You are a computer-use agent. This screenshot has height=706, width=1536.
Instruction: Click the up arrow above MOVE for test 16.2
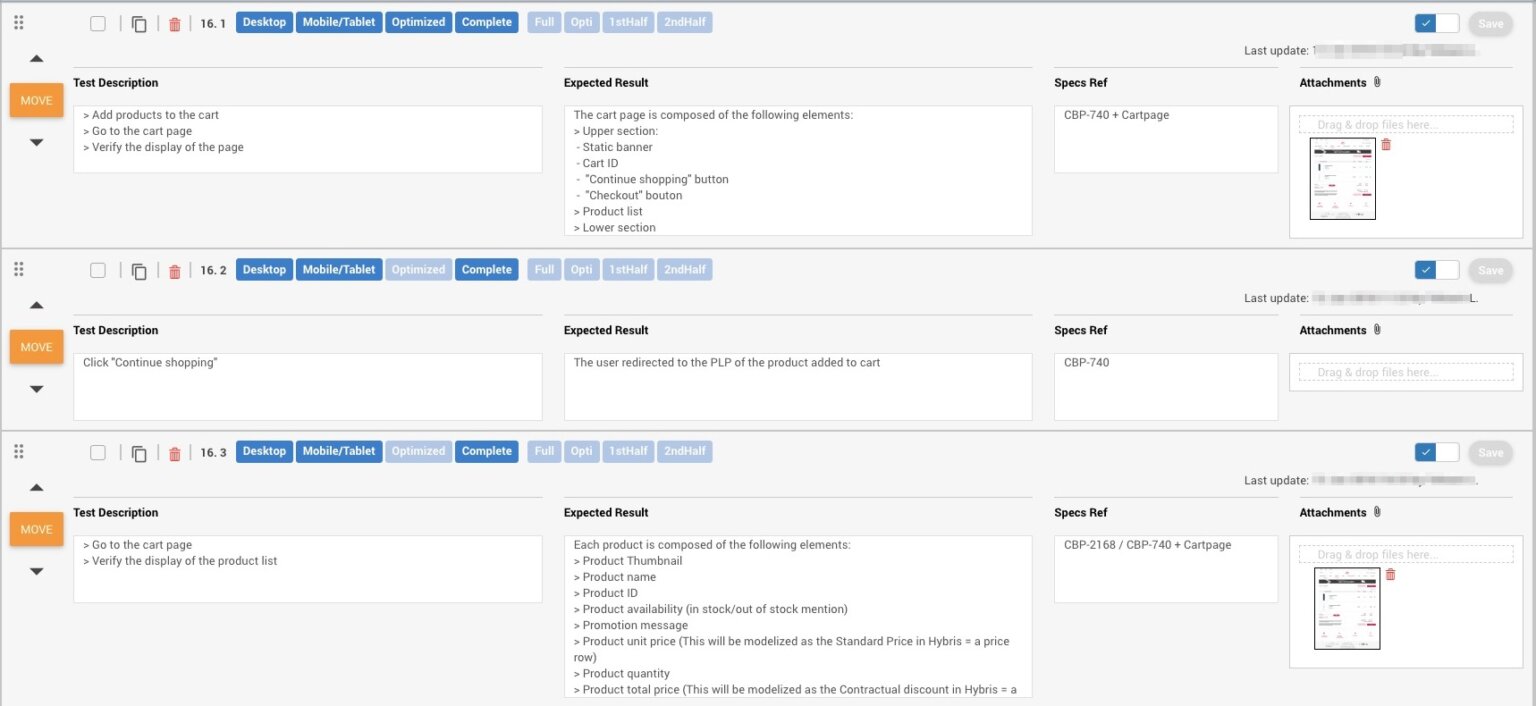[36, 305]
